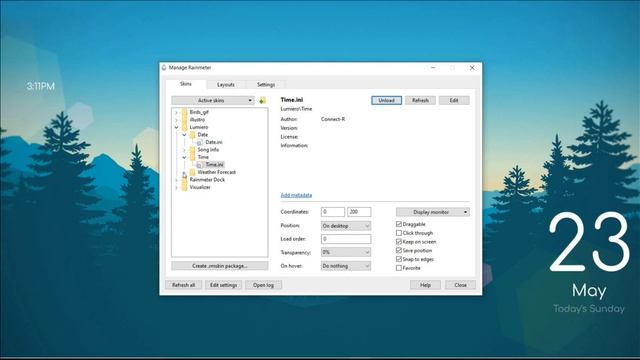Viewport: 640px width, 360px height.
Task: Click the Date folder icon
Action: click(x=192, y=134)
